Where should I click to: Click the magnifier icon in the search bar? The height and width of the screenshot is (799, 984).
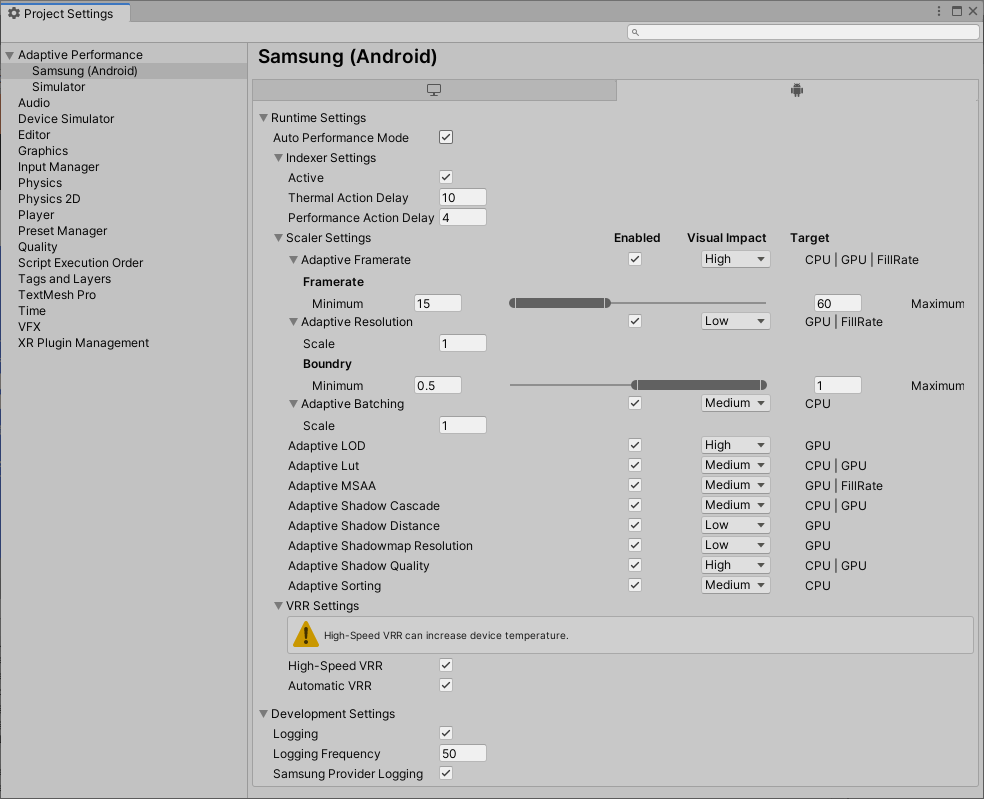pos(634,31)
